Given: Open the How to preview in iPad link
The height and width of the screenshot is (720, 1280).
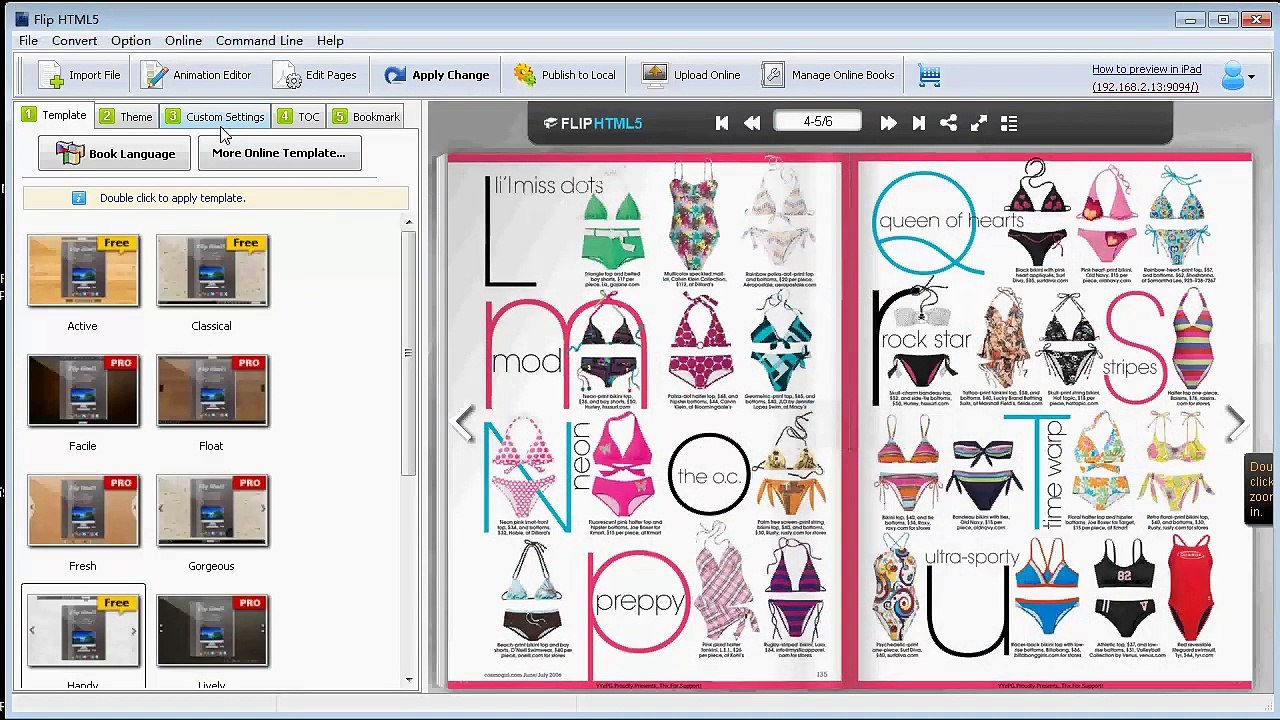Looking at the screenshot, I should (1146, 69).
